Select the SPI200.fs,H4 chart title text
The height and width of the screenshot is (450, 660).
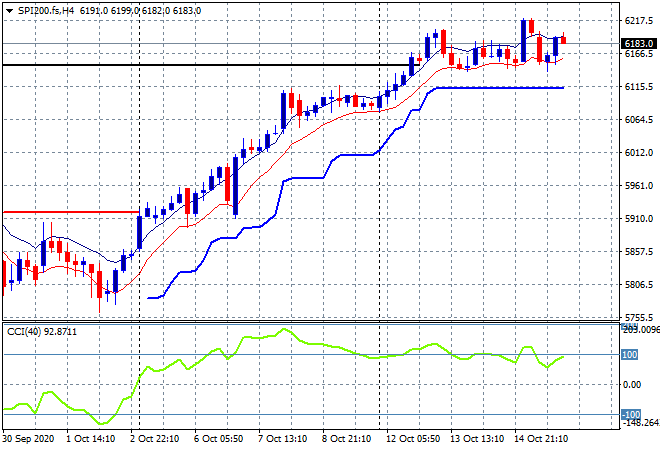(x=46, y=11)
